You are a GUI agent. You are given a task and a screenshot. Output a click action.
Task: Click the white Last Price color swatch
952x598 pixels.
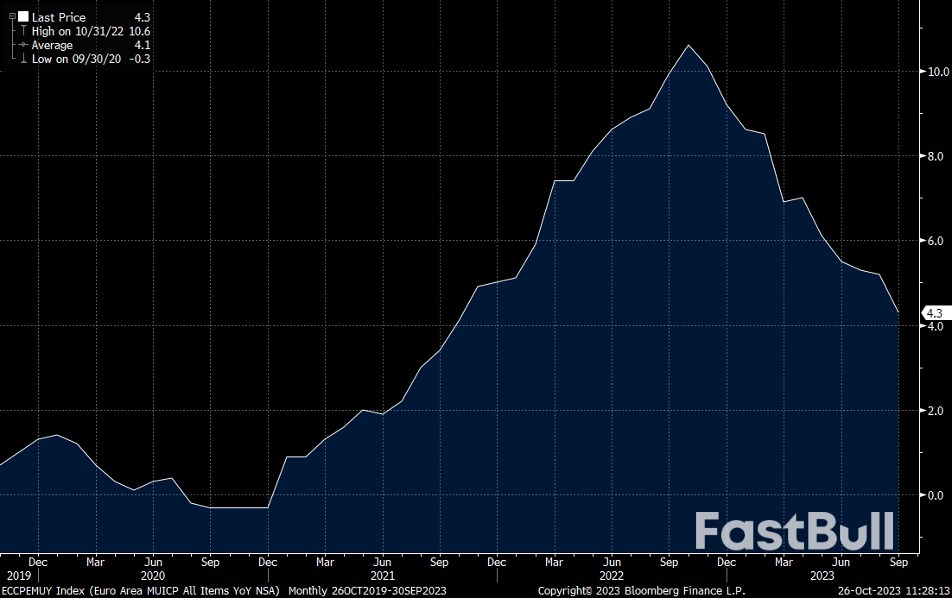coord(23,17)
